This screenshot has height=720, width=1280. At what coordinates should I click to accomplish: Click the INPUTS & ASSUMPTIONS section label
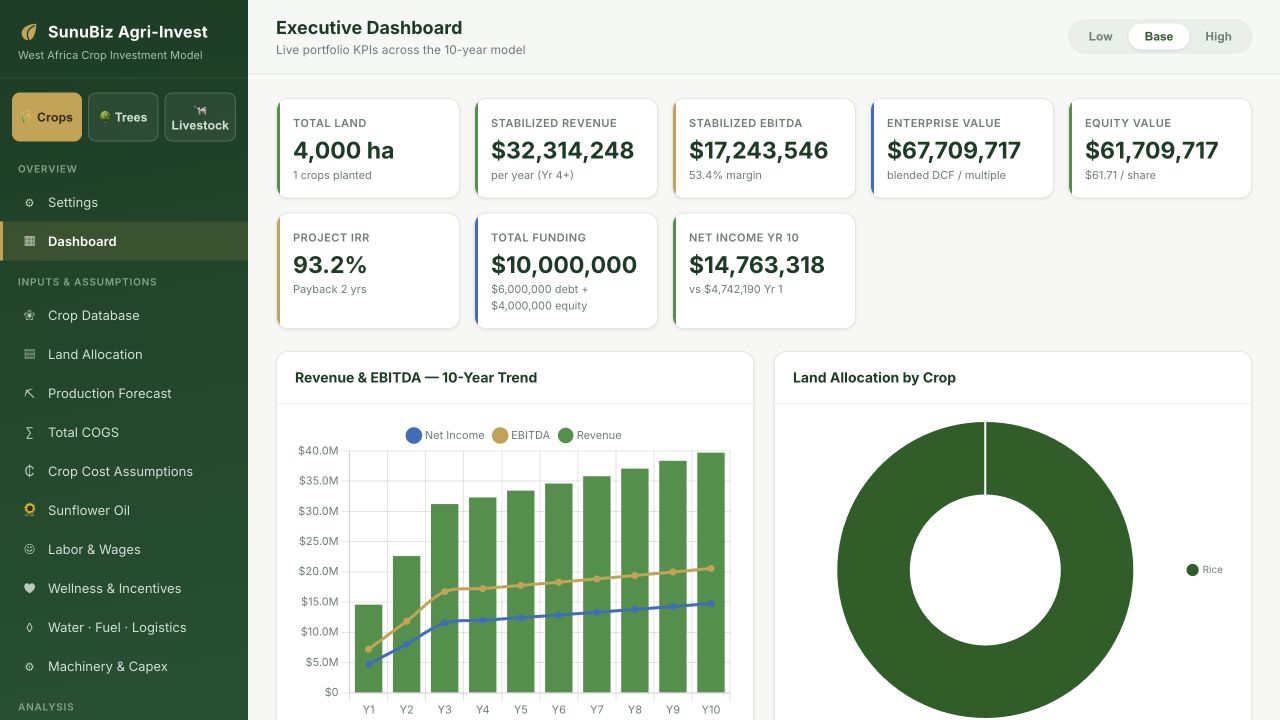pos(87,282)
